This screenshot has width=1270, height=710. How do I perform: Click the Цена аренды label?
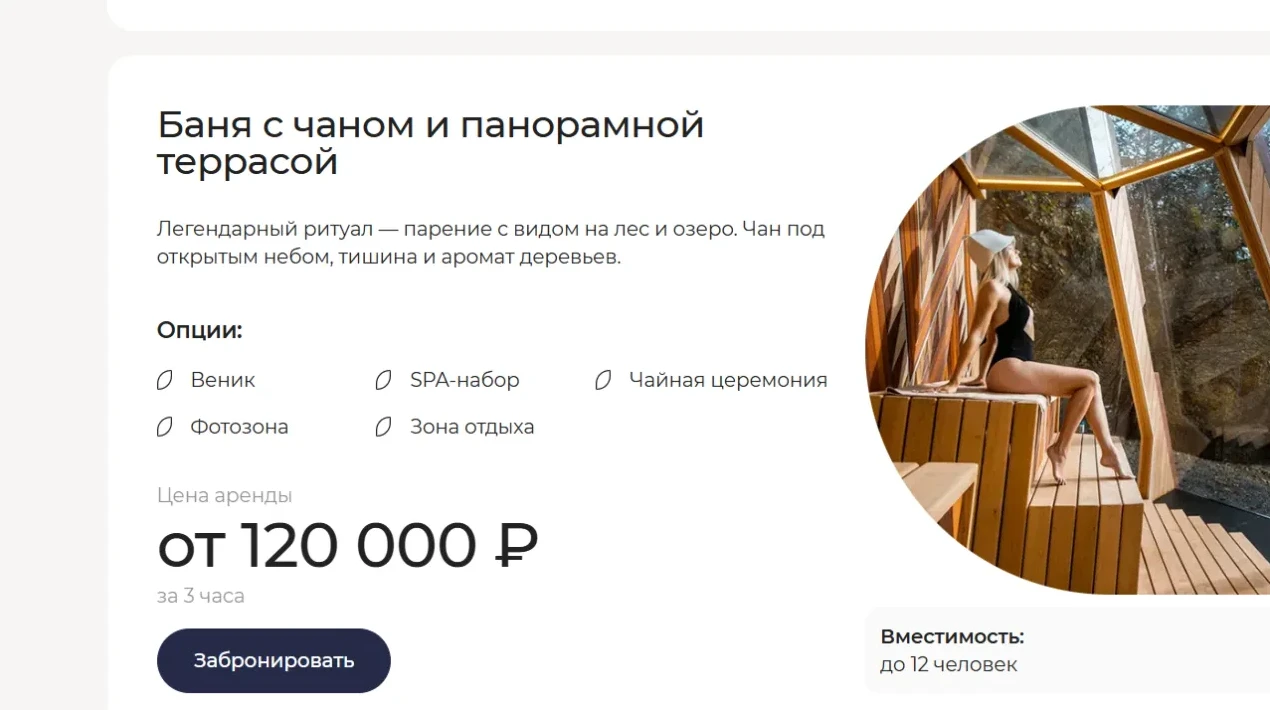coord(224,495)
